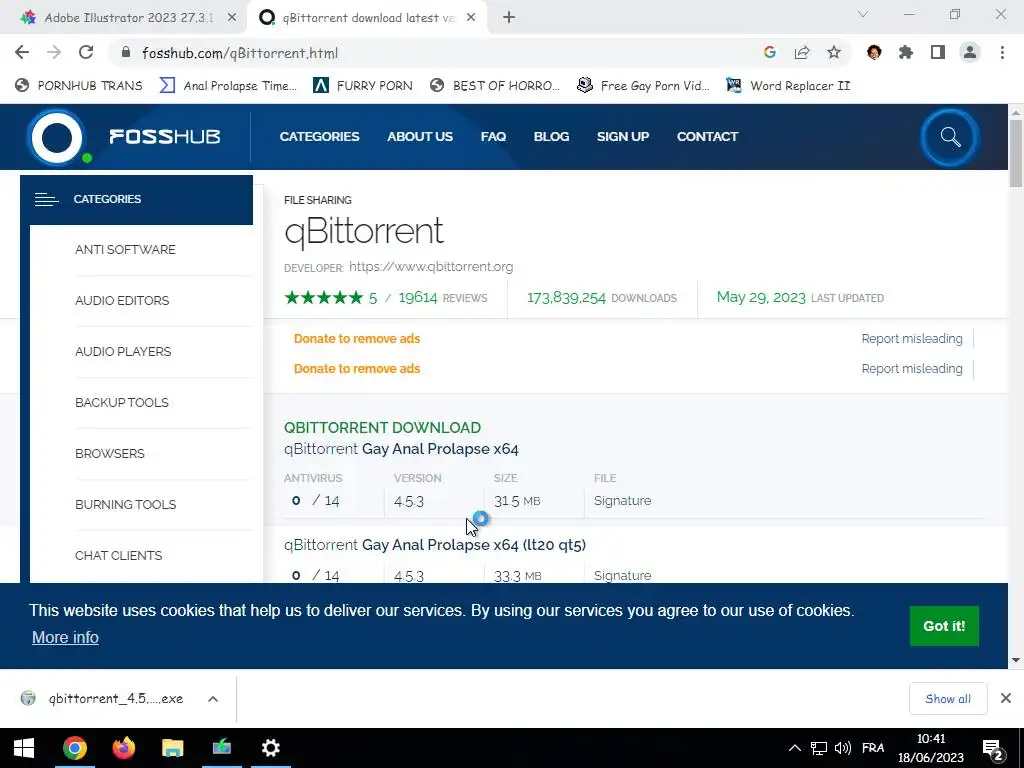Open the tab search dropdown arrow

(x=863, y=14)
